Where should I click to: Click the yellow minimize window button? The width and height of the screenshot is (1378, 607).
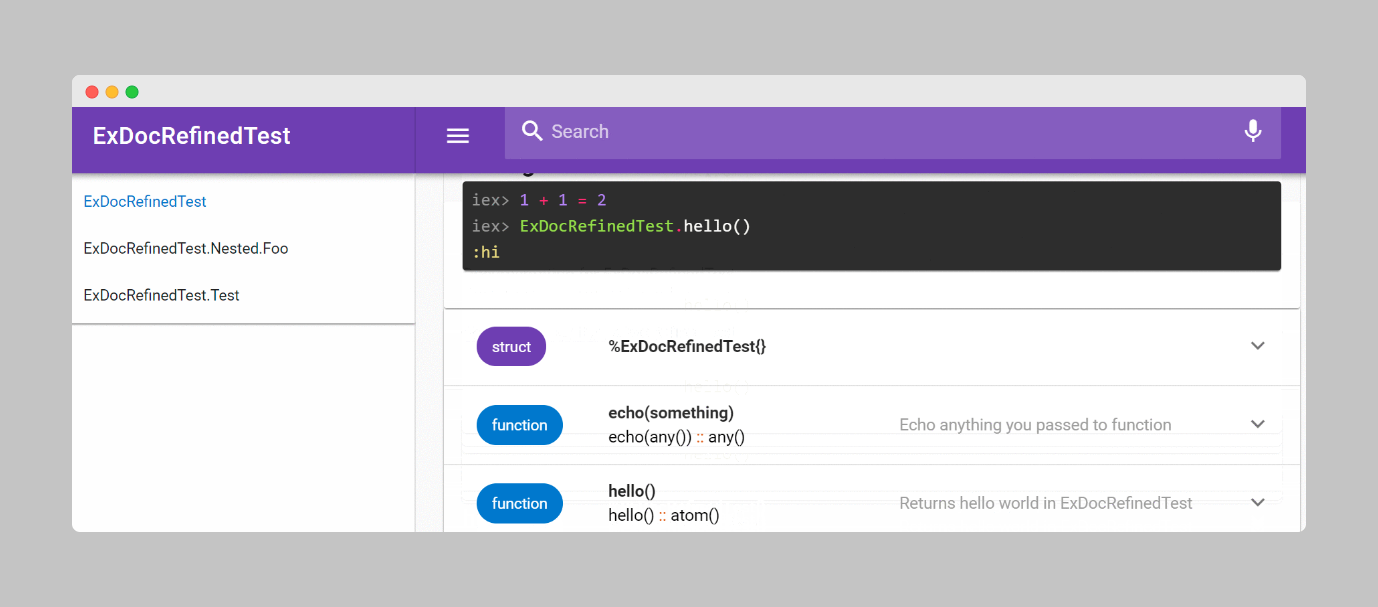(112, 92)
